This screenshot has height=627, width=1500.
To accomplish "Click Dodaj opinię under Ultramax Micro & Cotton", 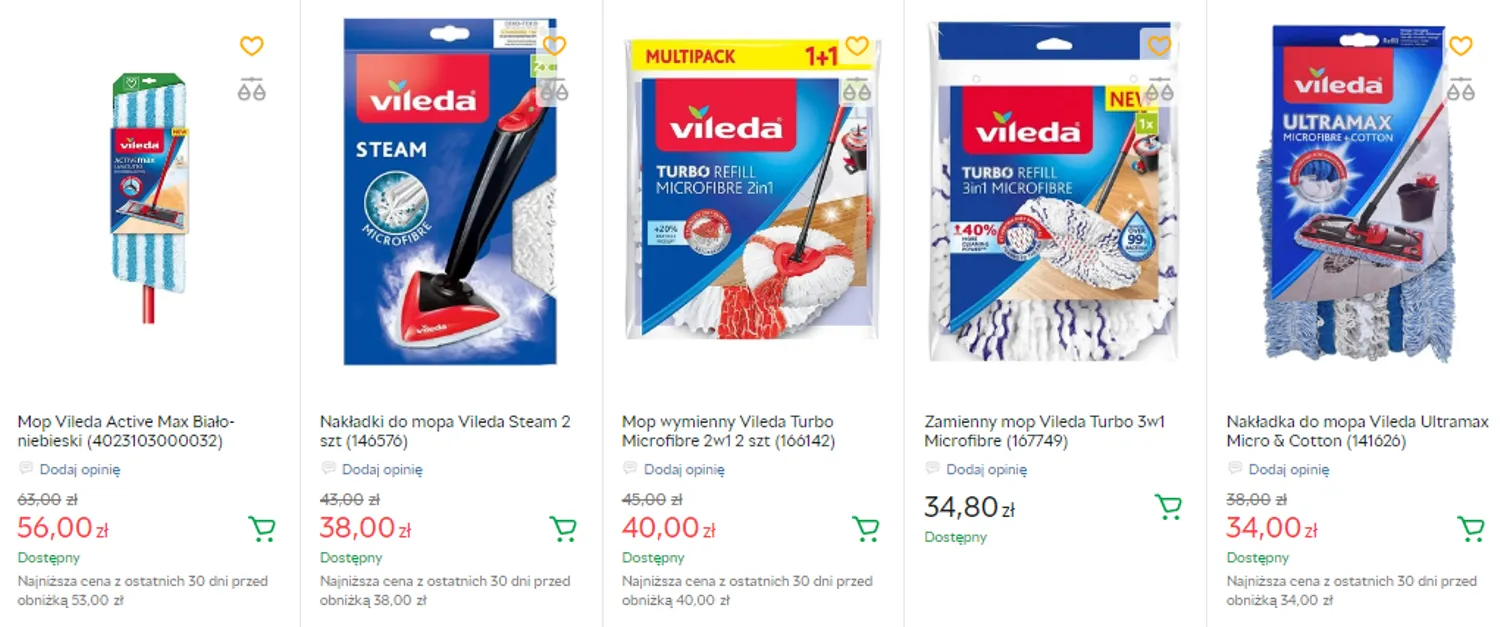I will point(1289,469).
